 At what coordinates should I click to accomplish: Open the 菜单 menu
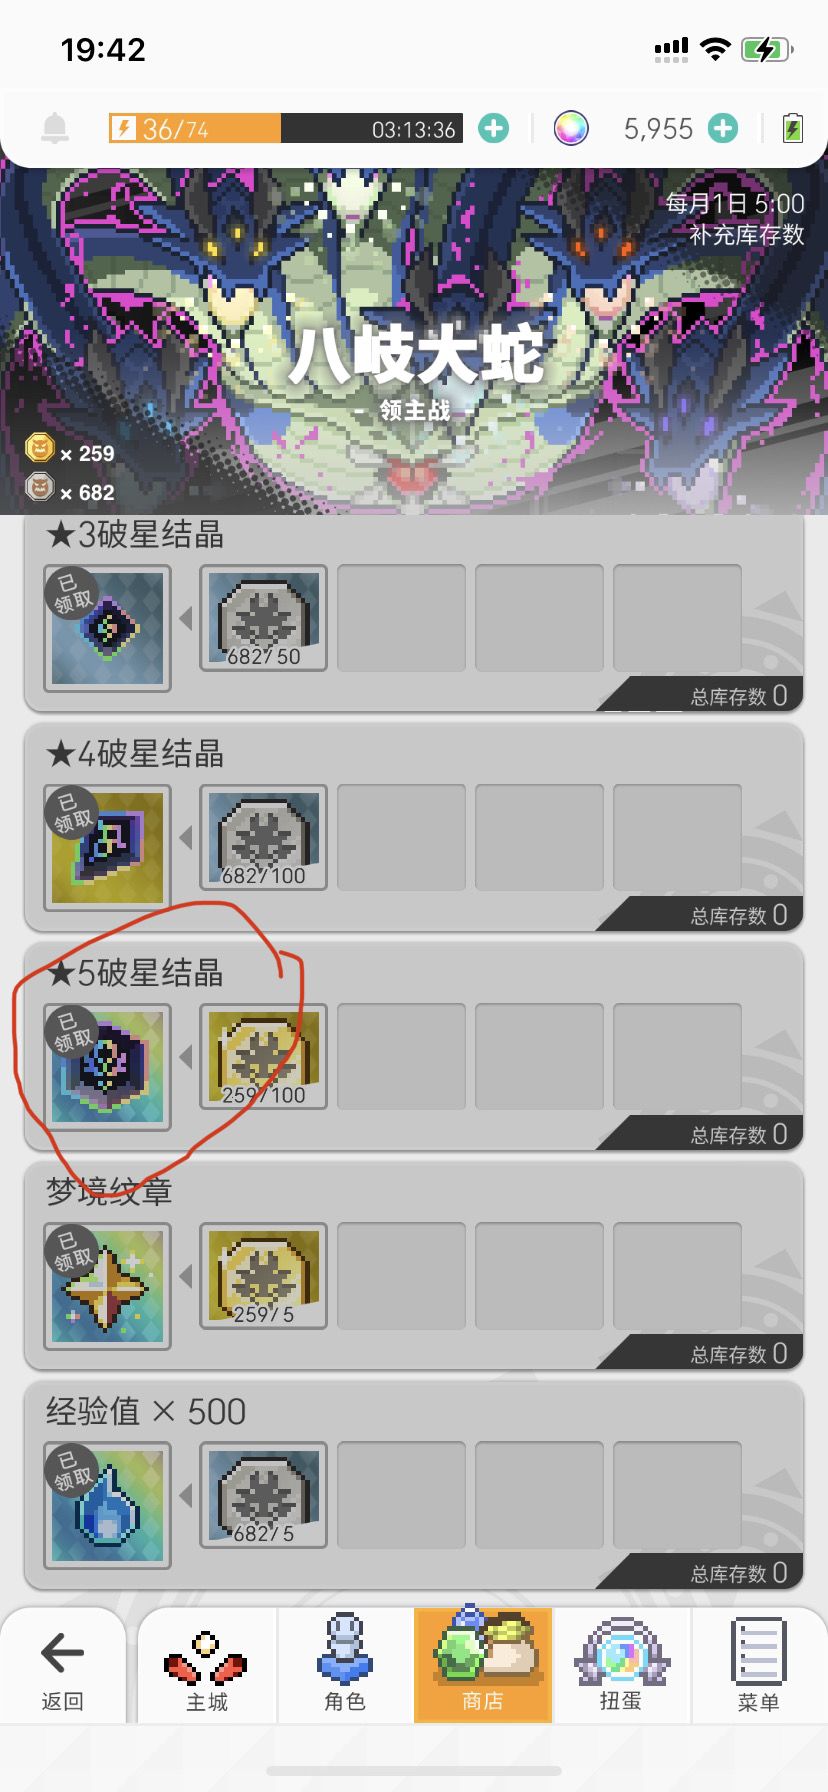coord(759,1665)
